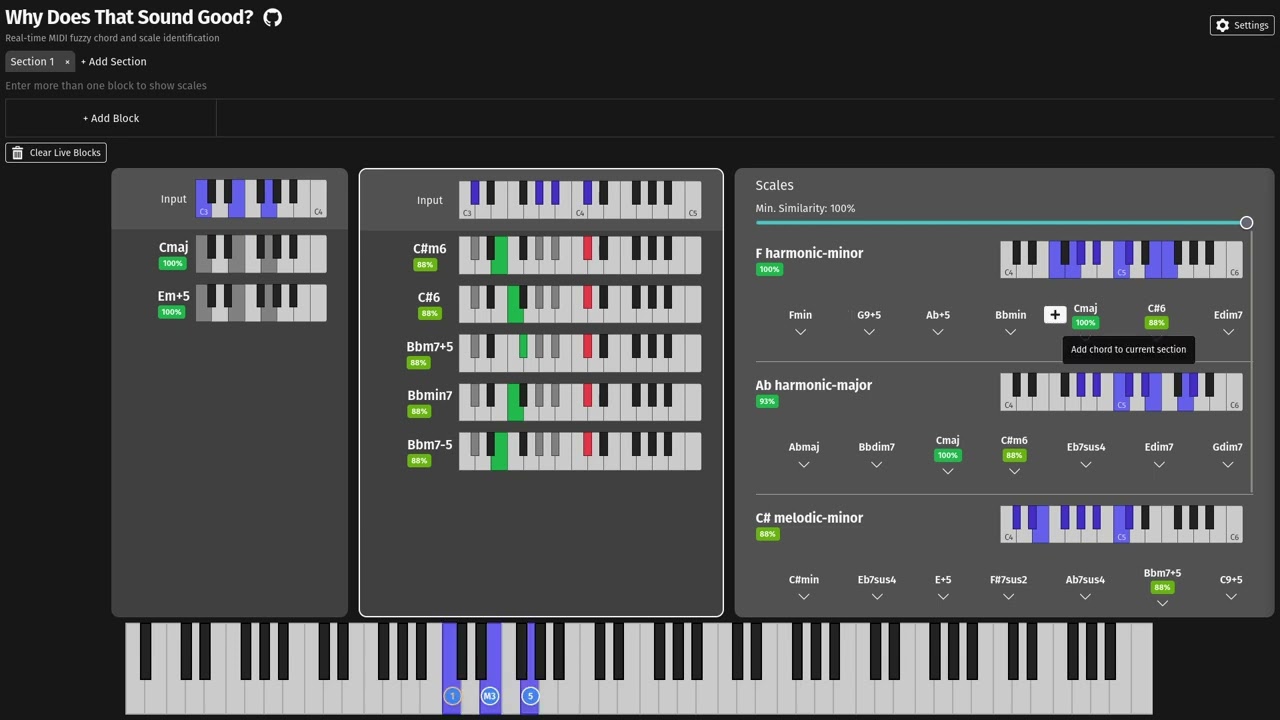The height and width of the screenshot is (720, 1280).
Task: Close Section 1 tab with x
Action: 67,62
